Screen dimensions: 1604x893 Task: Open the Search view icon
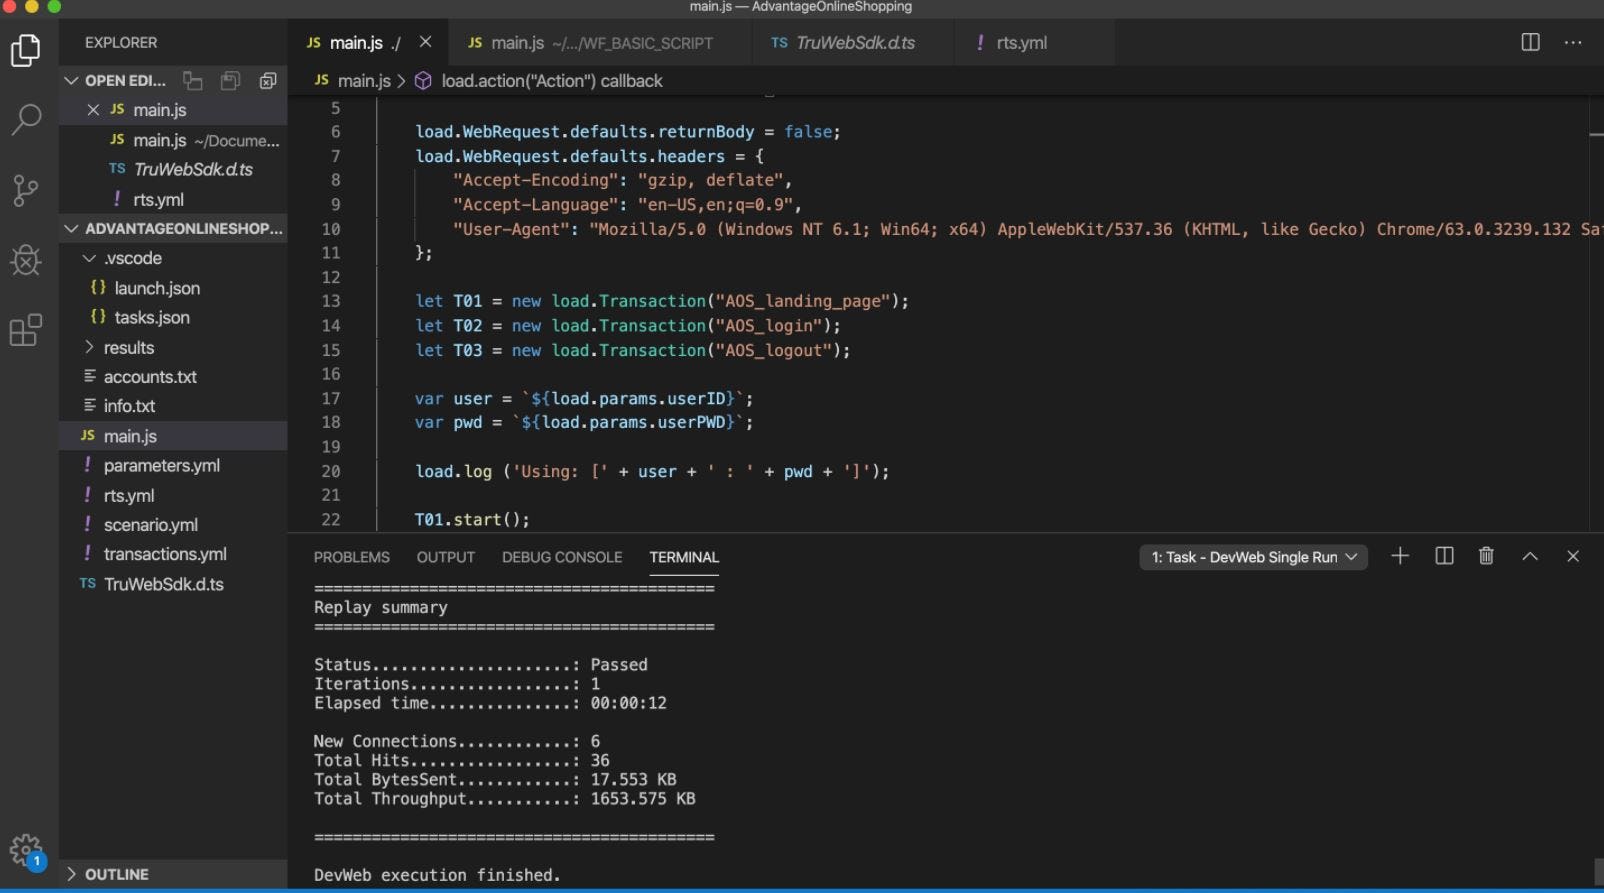point(26,119)
